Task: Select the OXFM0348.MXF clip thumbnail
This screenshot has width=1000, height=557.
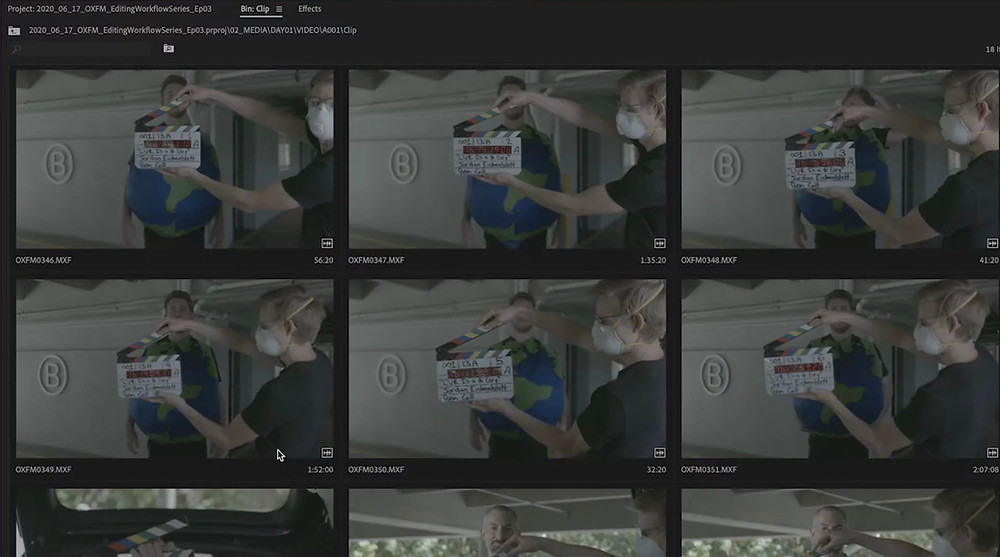Action: coord(840,159)
